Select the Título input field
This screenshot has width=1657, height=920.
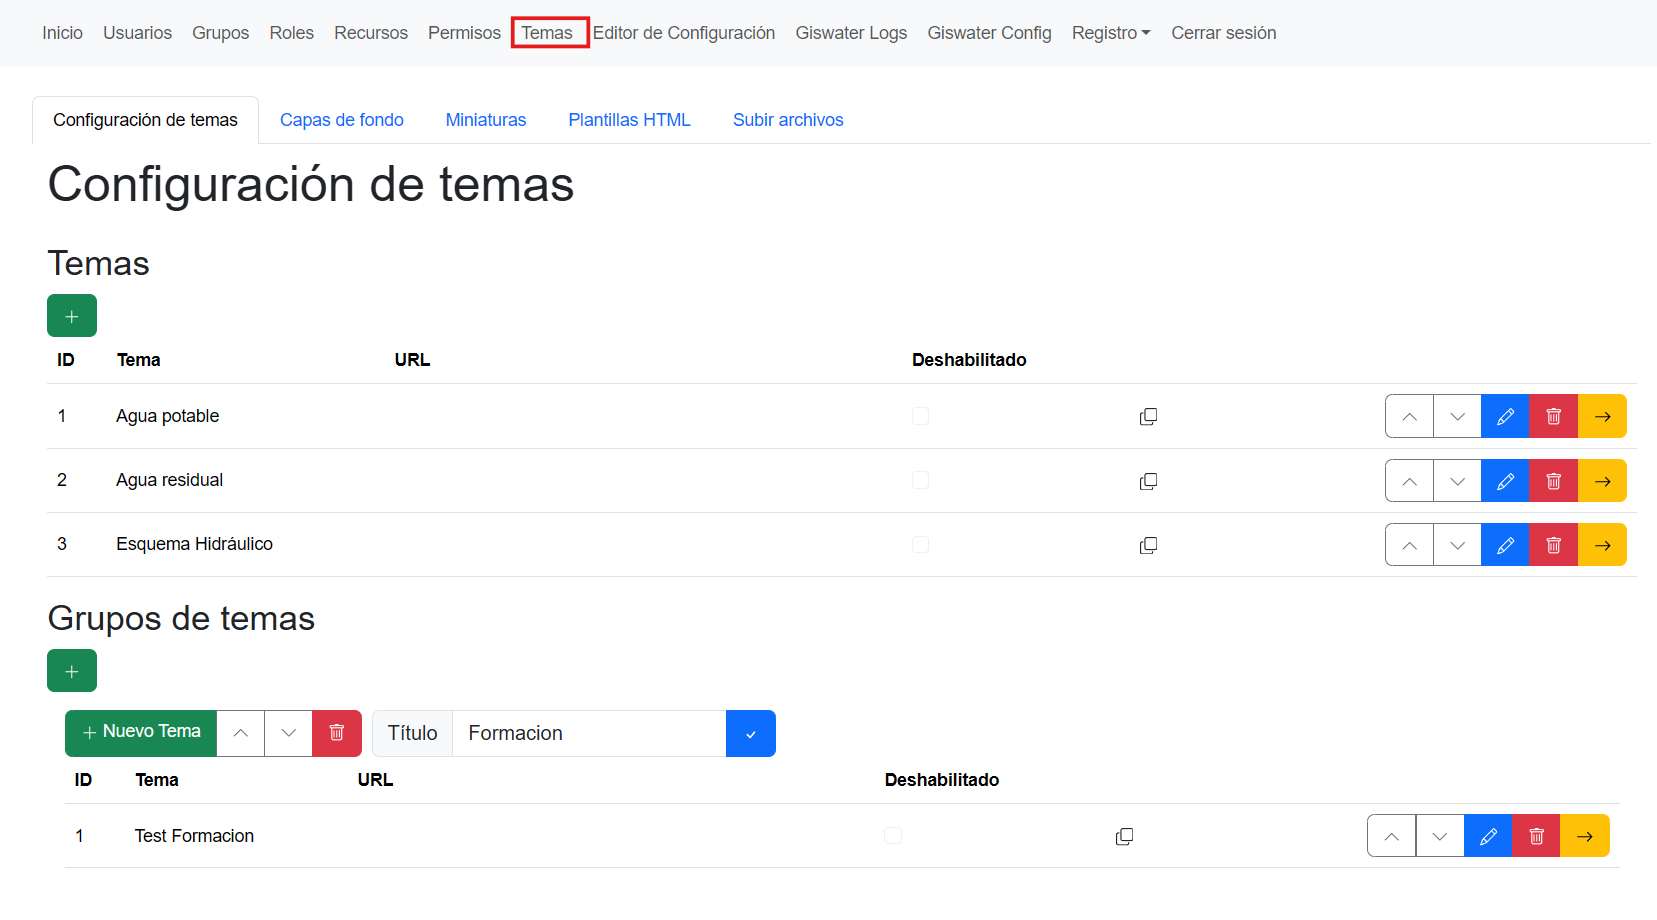(588, 733)
